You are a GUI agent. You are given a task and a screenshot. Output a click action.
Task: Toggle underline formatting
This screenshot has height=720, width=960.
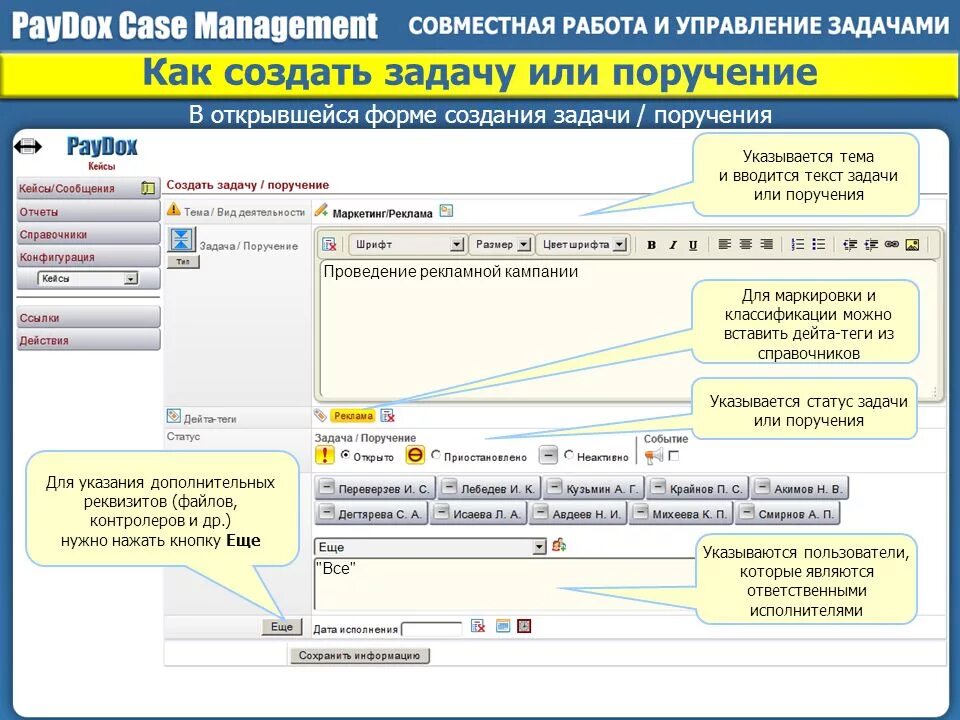[x=693, y=245]
